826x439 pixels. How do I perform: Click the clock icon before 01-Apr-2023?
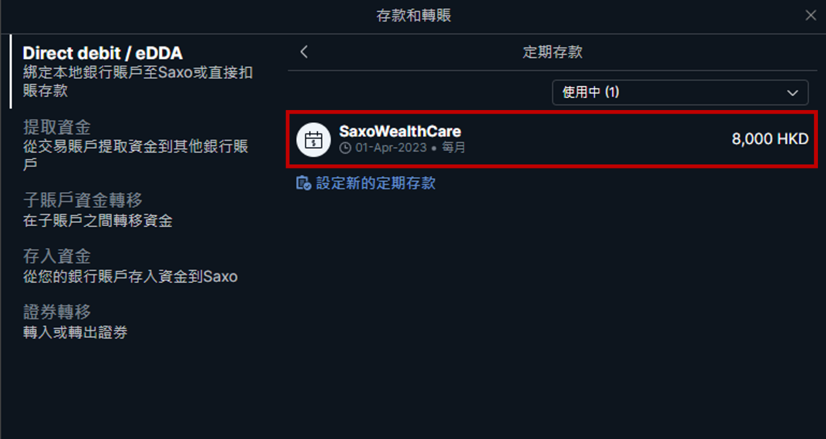point(345,148)
